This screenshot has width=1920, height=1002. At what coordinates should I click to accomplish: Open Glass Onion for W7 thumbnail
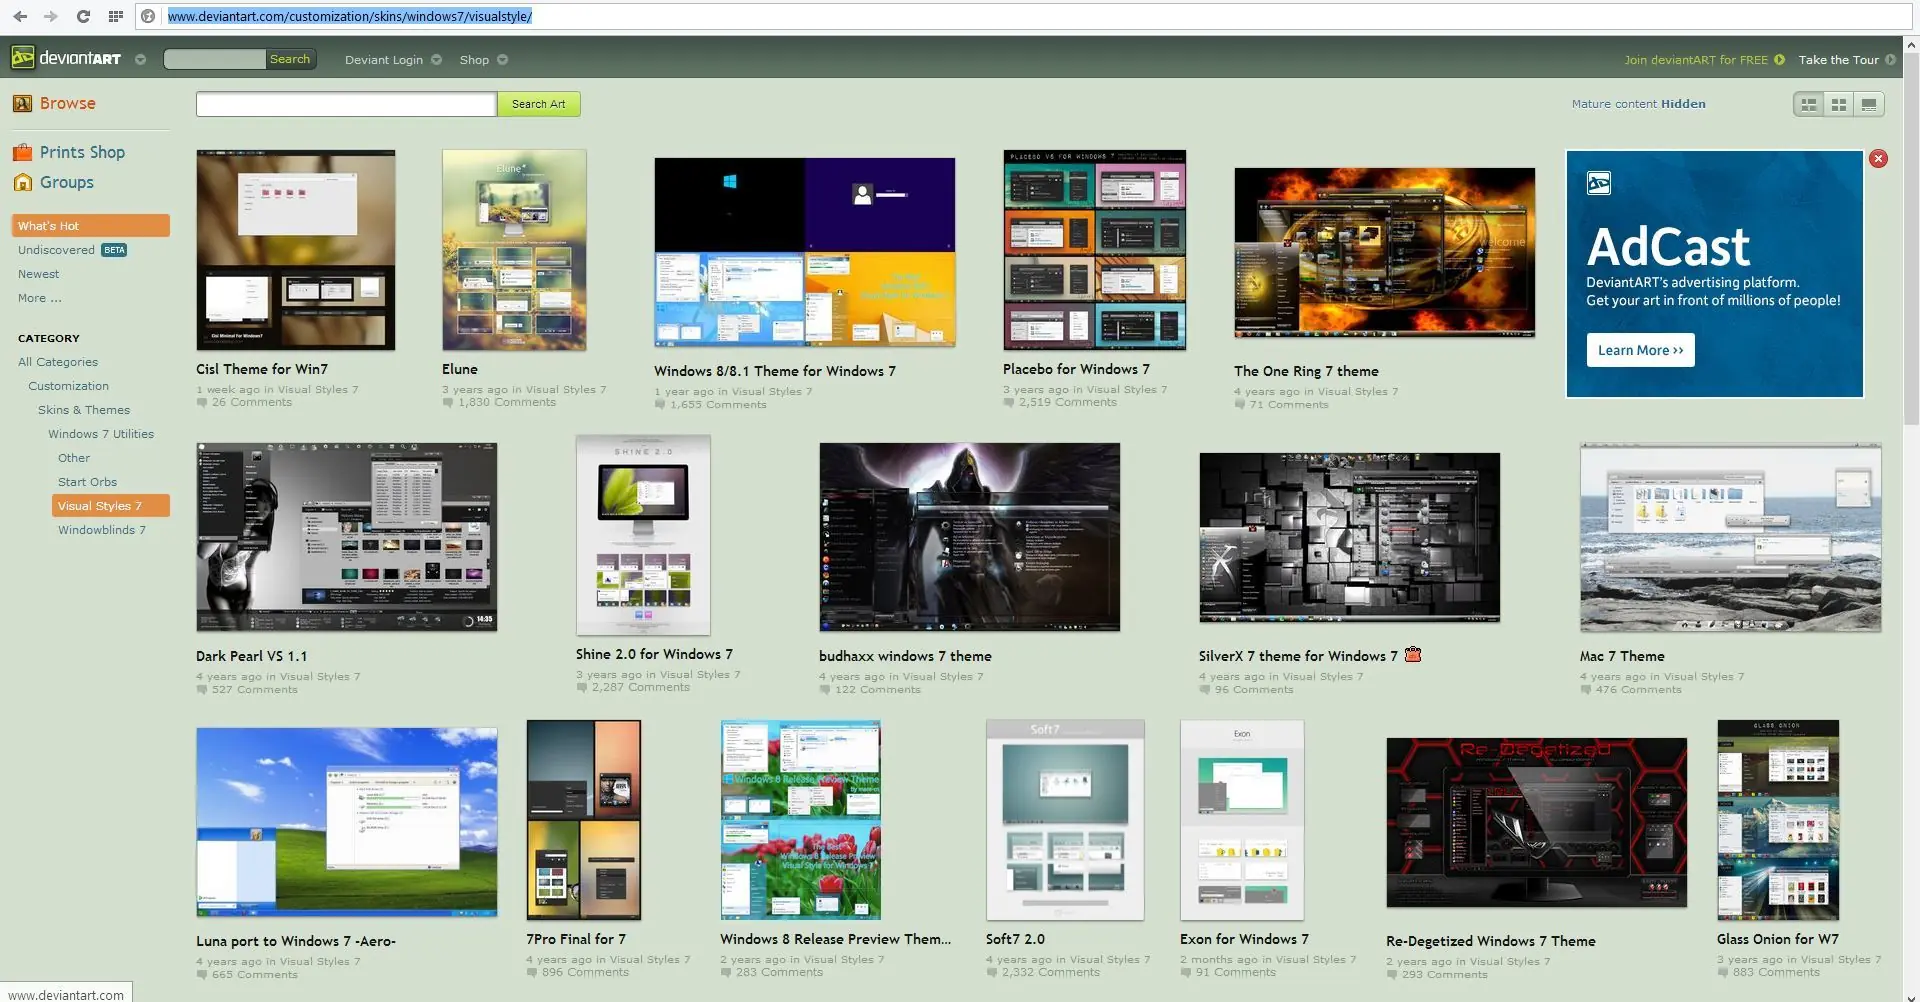pyautogui.click(x=1778, y=820)
